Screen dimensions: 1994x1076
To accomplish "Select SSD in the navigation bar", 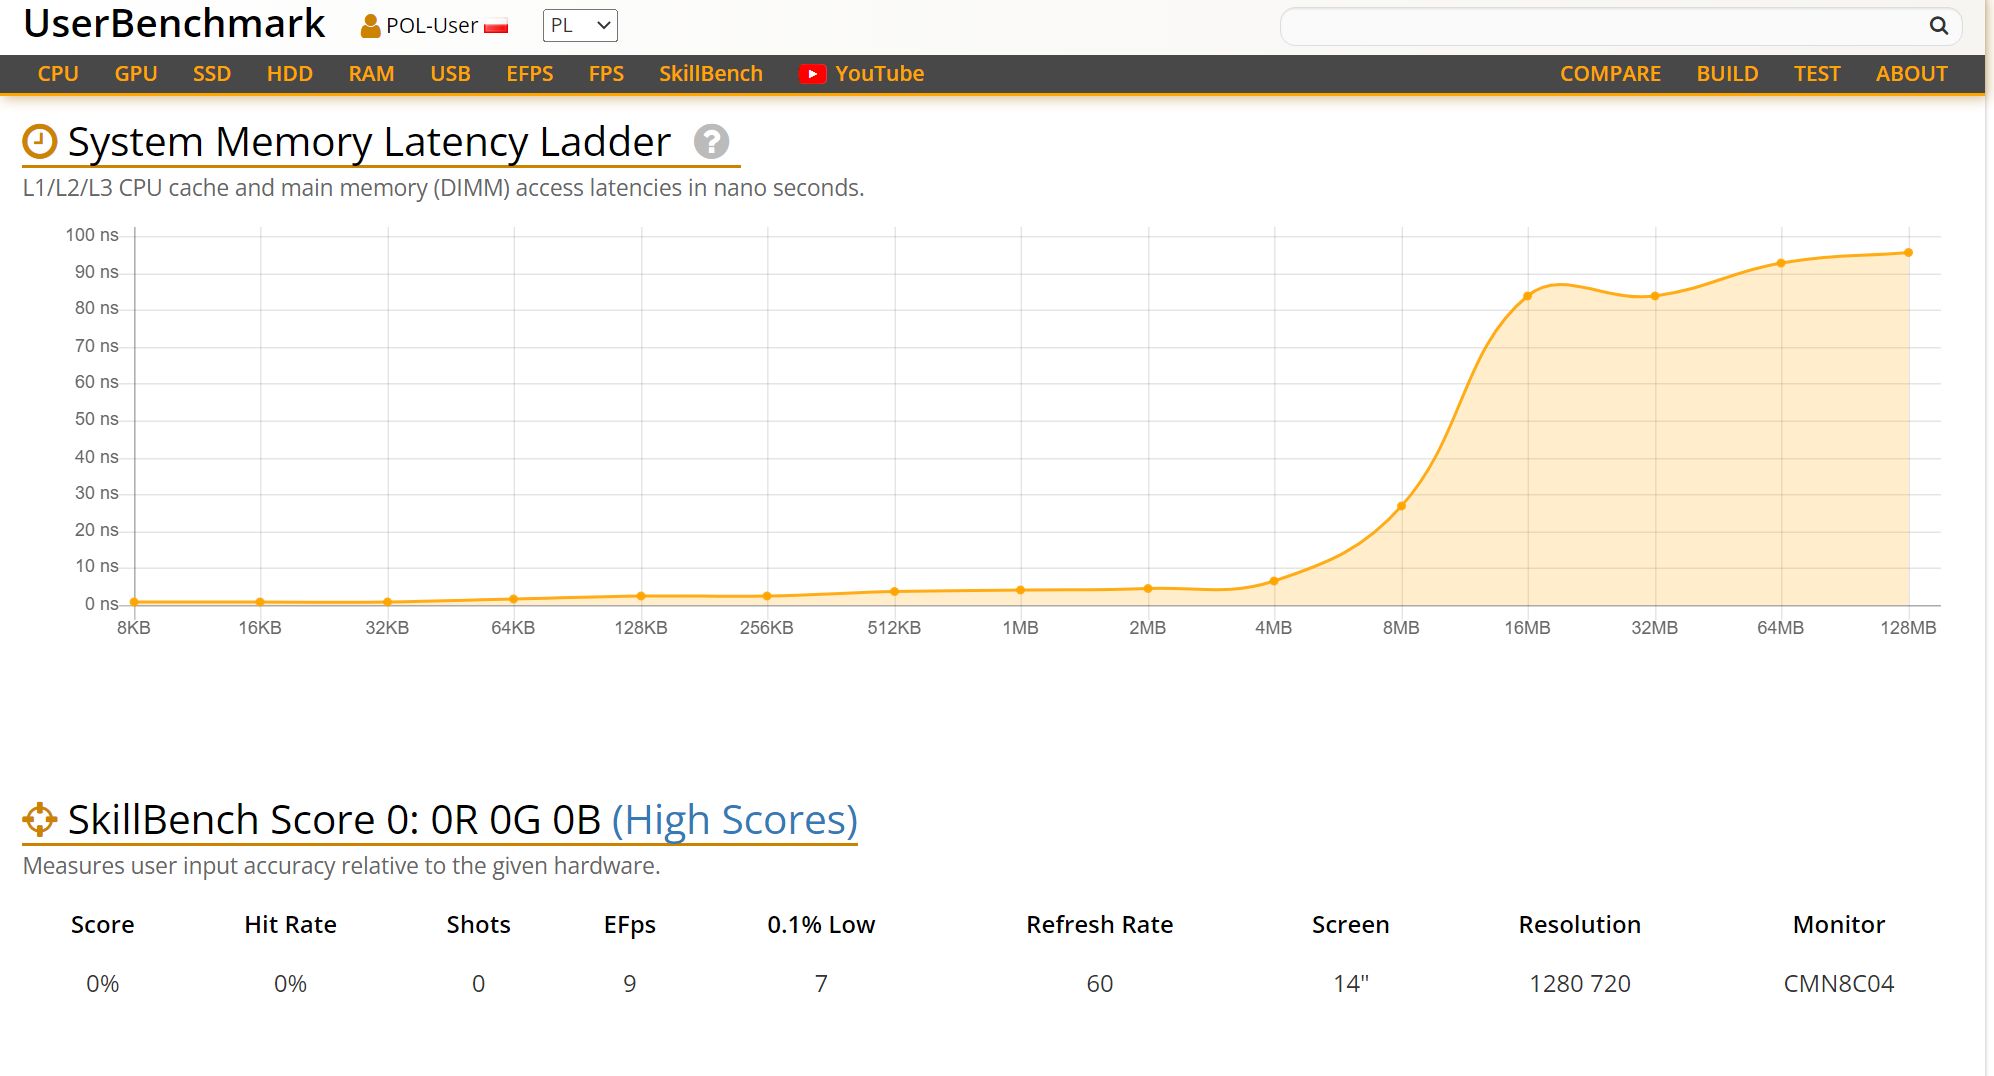I will 212,74.
